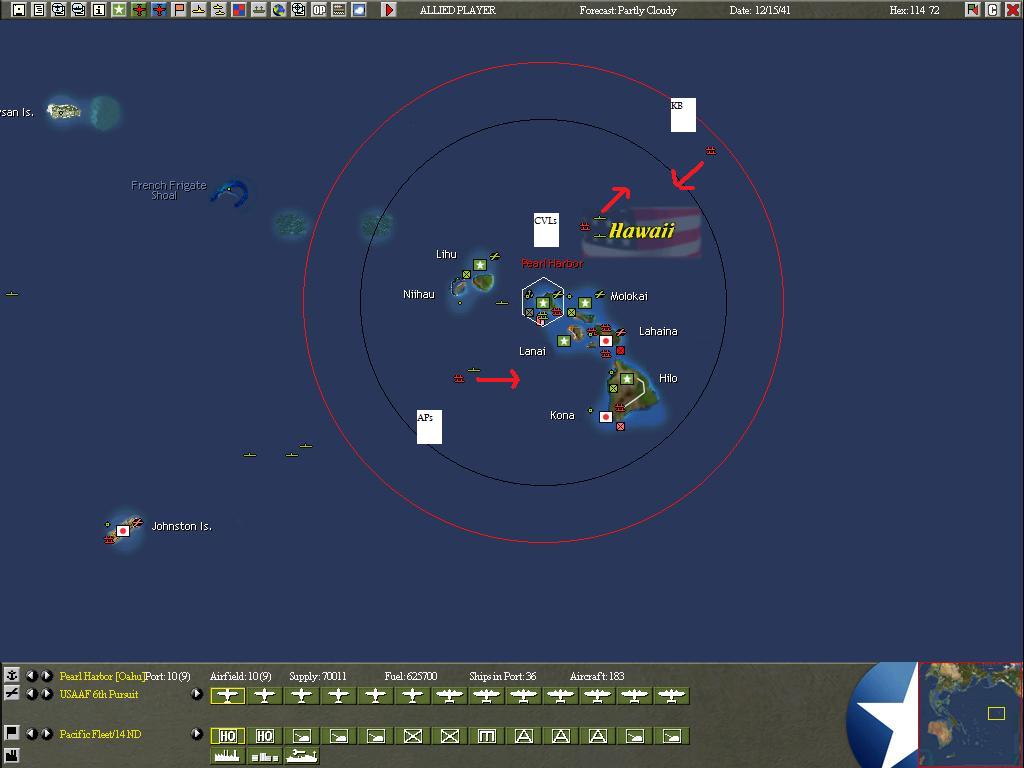
Task: Click the world minimap in bottom-right corner
Action: pyautogui.click(x=970, y=714)
